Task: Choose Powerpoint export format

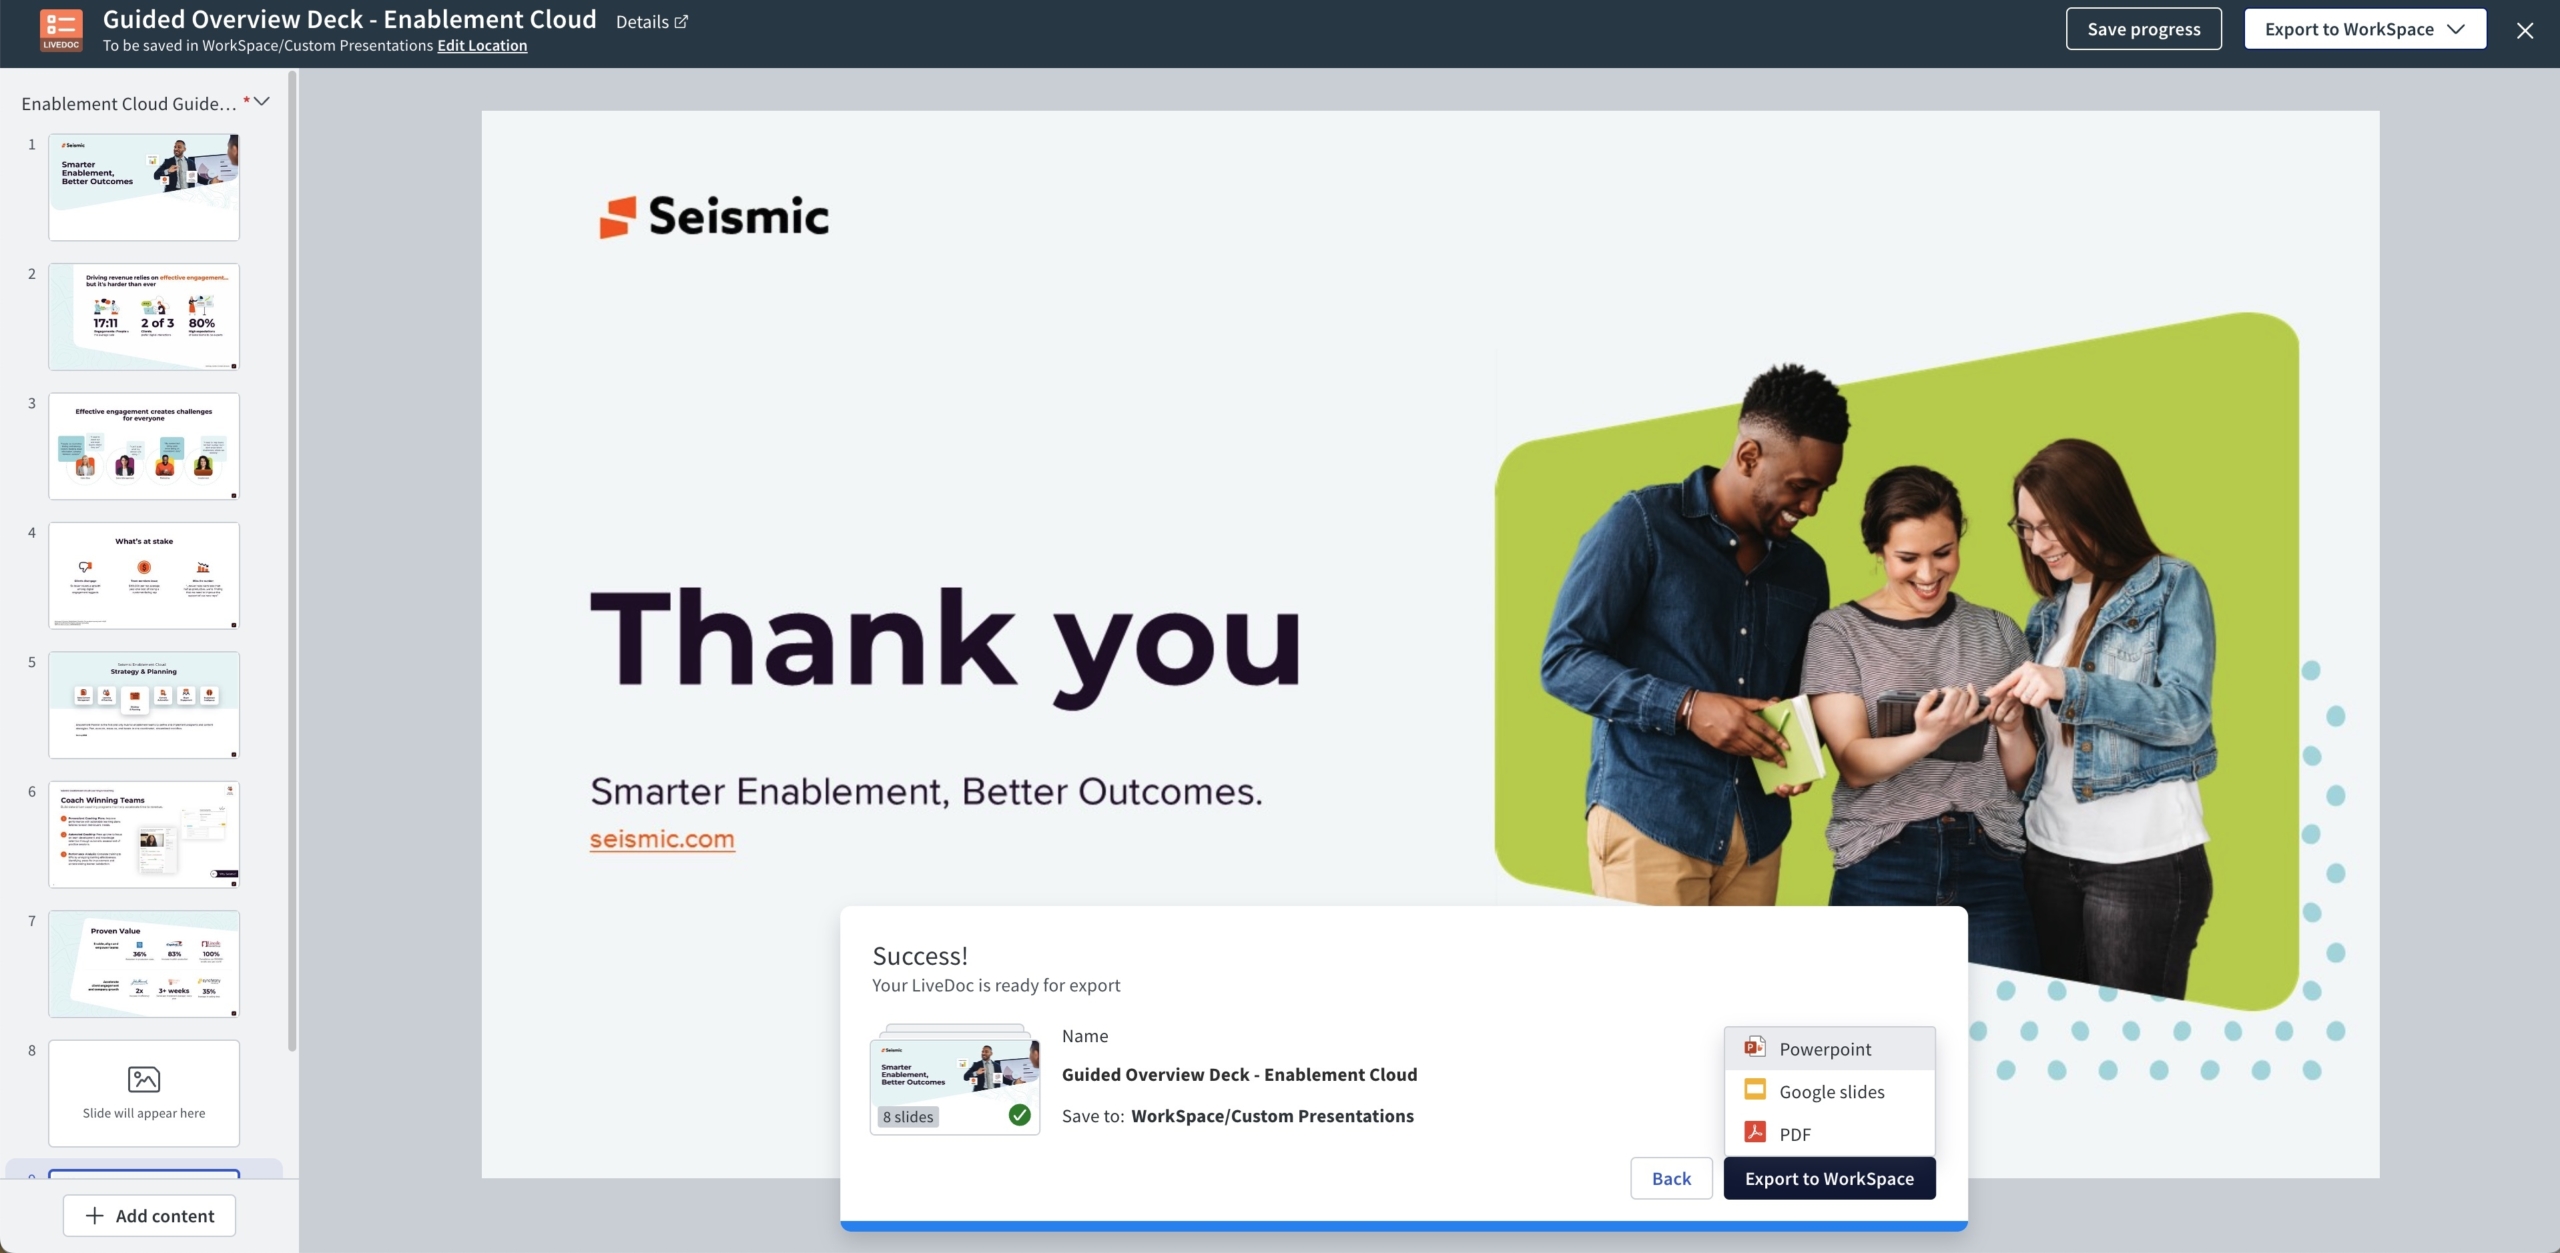Action: (x=1829, y=1049)
